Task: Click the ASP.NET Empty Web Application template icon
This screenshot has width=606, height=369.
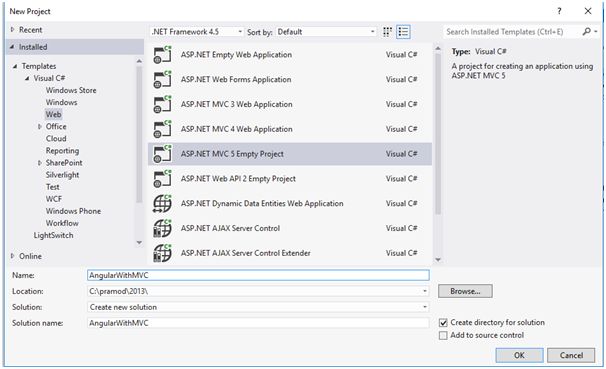Action: click(x=162, y=54)
